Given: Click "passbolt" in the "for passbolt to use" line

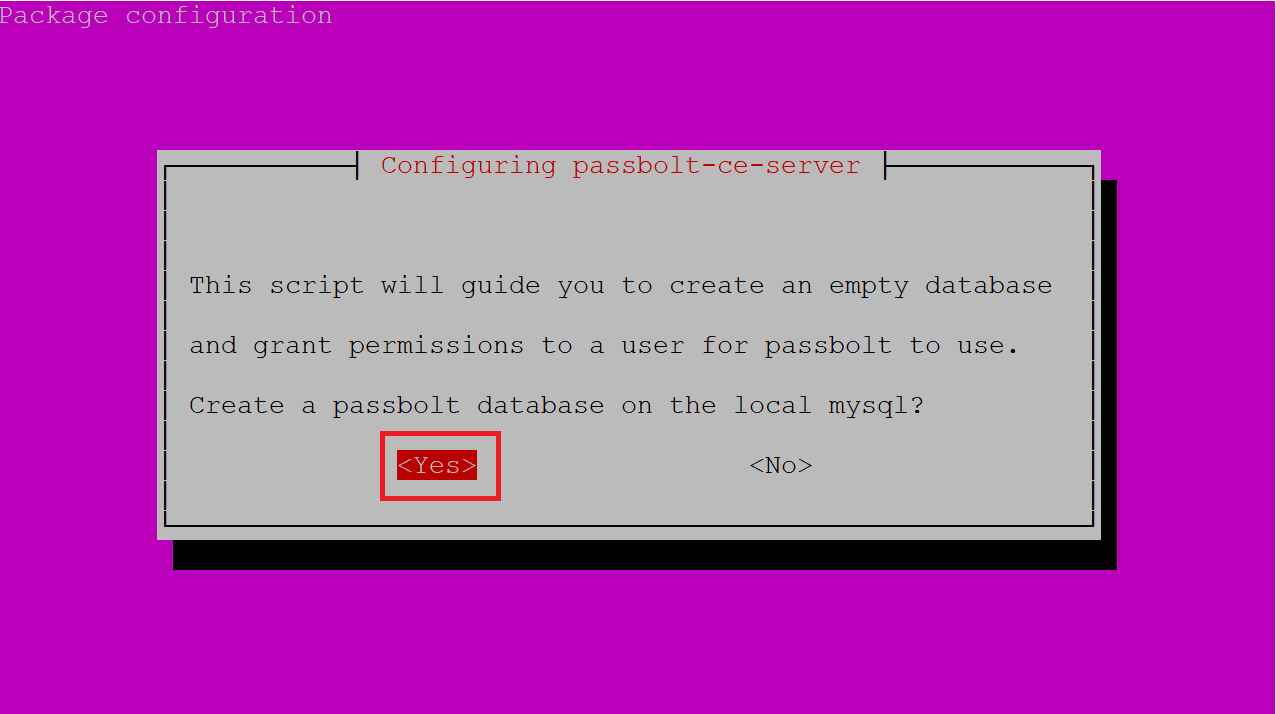Looking at the screenshot, I should [x=828, y=346].
